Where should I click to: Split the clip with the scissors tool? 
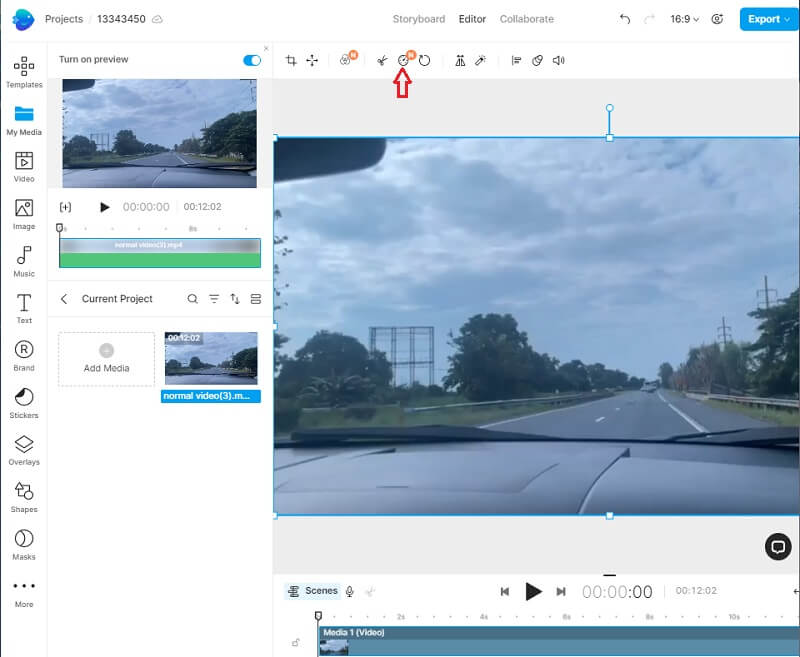(x=382, y=60)
